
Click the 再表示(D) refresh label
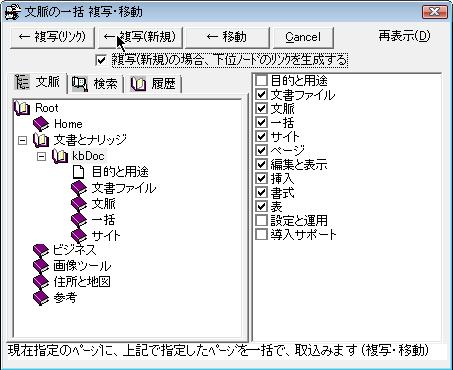pos(404,36)
